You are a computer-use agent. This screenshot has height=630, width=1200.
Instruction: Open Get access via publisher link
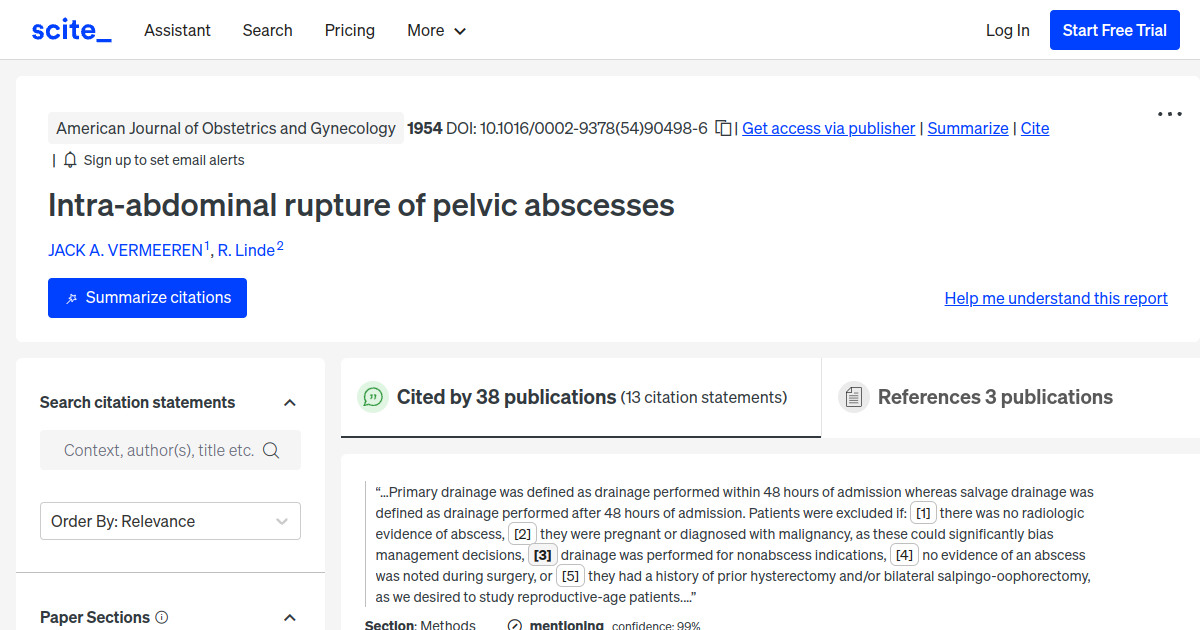click(828, 128)
